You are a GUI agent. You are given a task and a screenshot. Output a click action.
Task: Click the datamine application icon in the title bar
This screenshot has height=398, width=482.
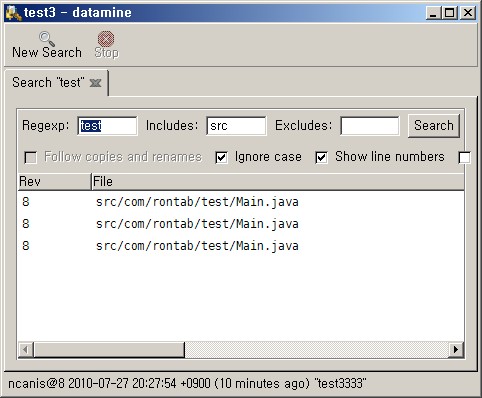[13, 13]
